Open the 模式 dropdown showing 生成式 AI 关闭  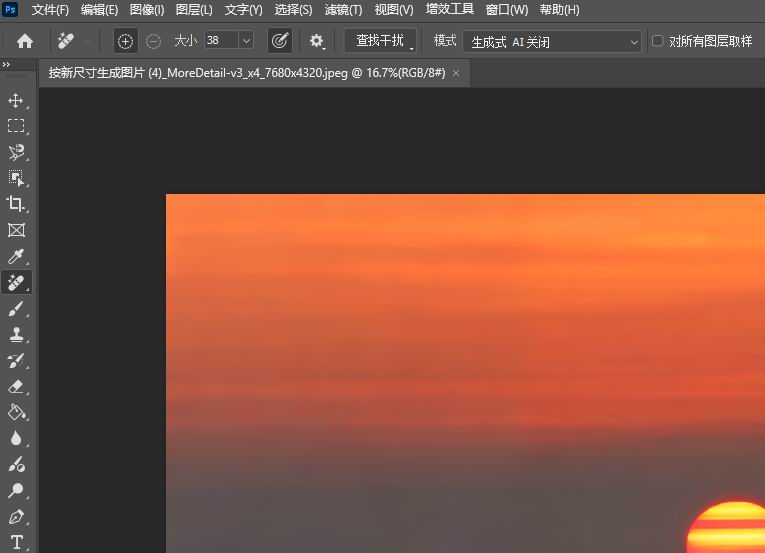point(551,41)
